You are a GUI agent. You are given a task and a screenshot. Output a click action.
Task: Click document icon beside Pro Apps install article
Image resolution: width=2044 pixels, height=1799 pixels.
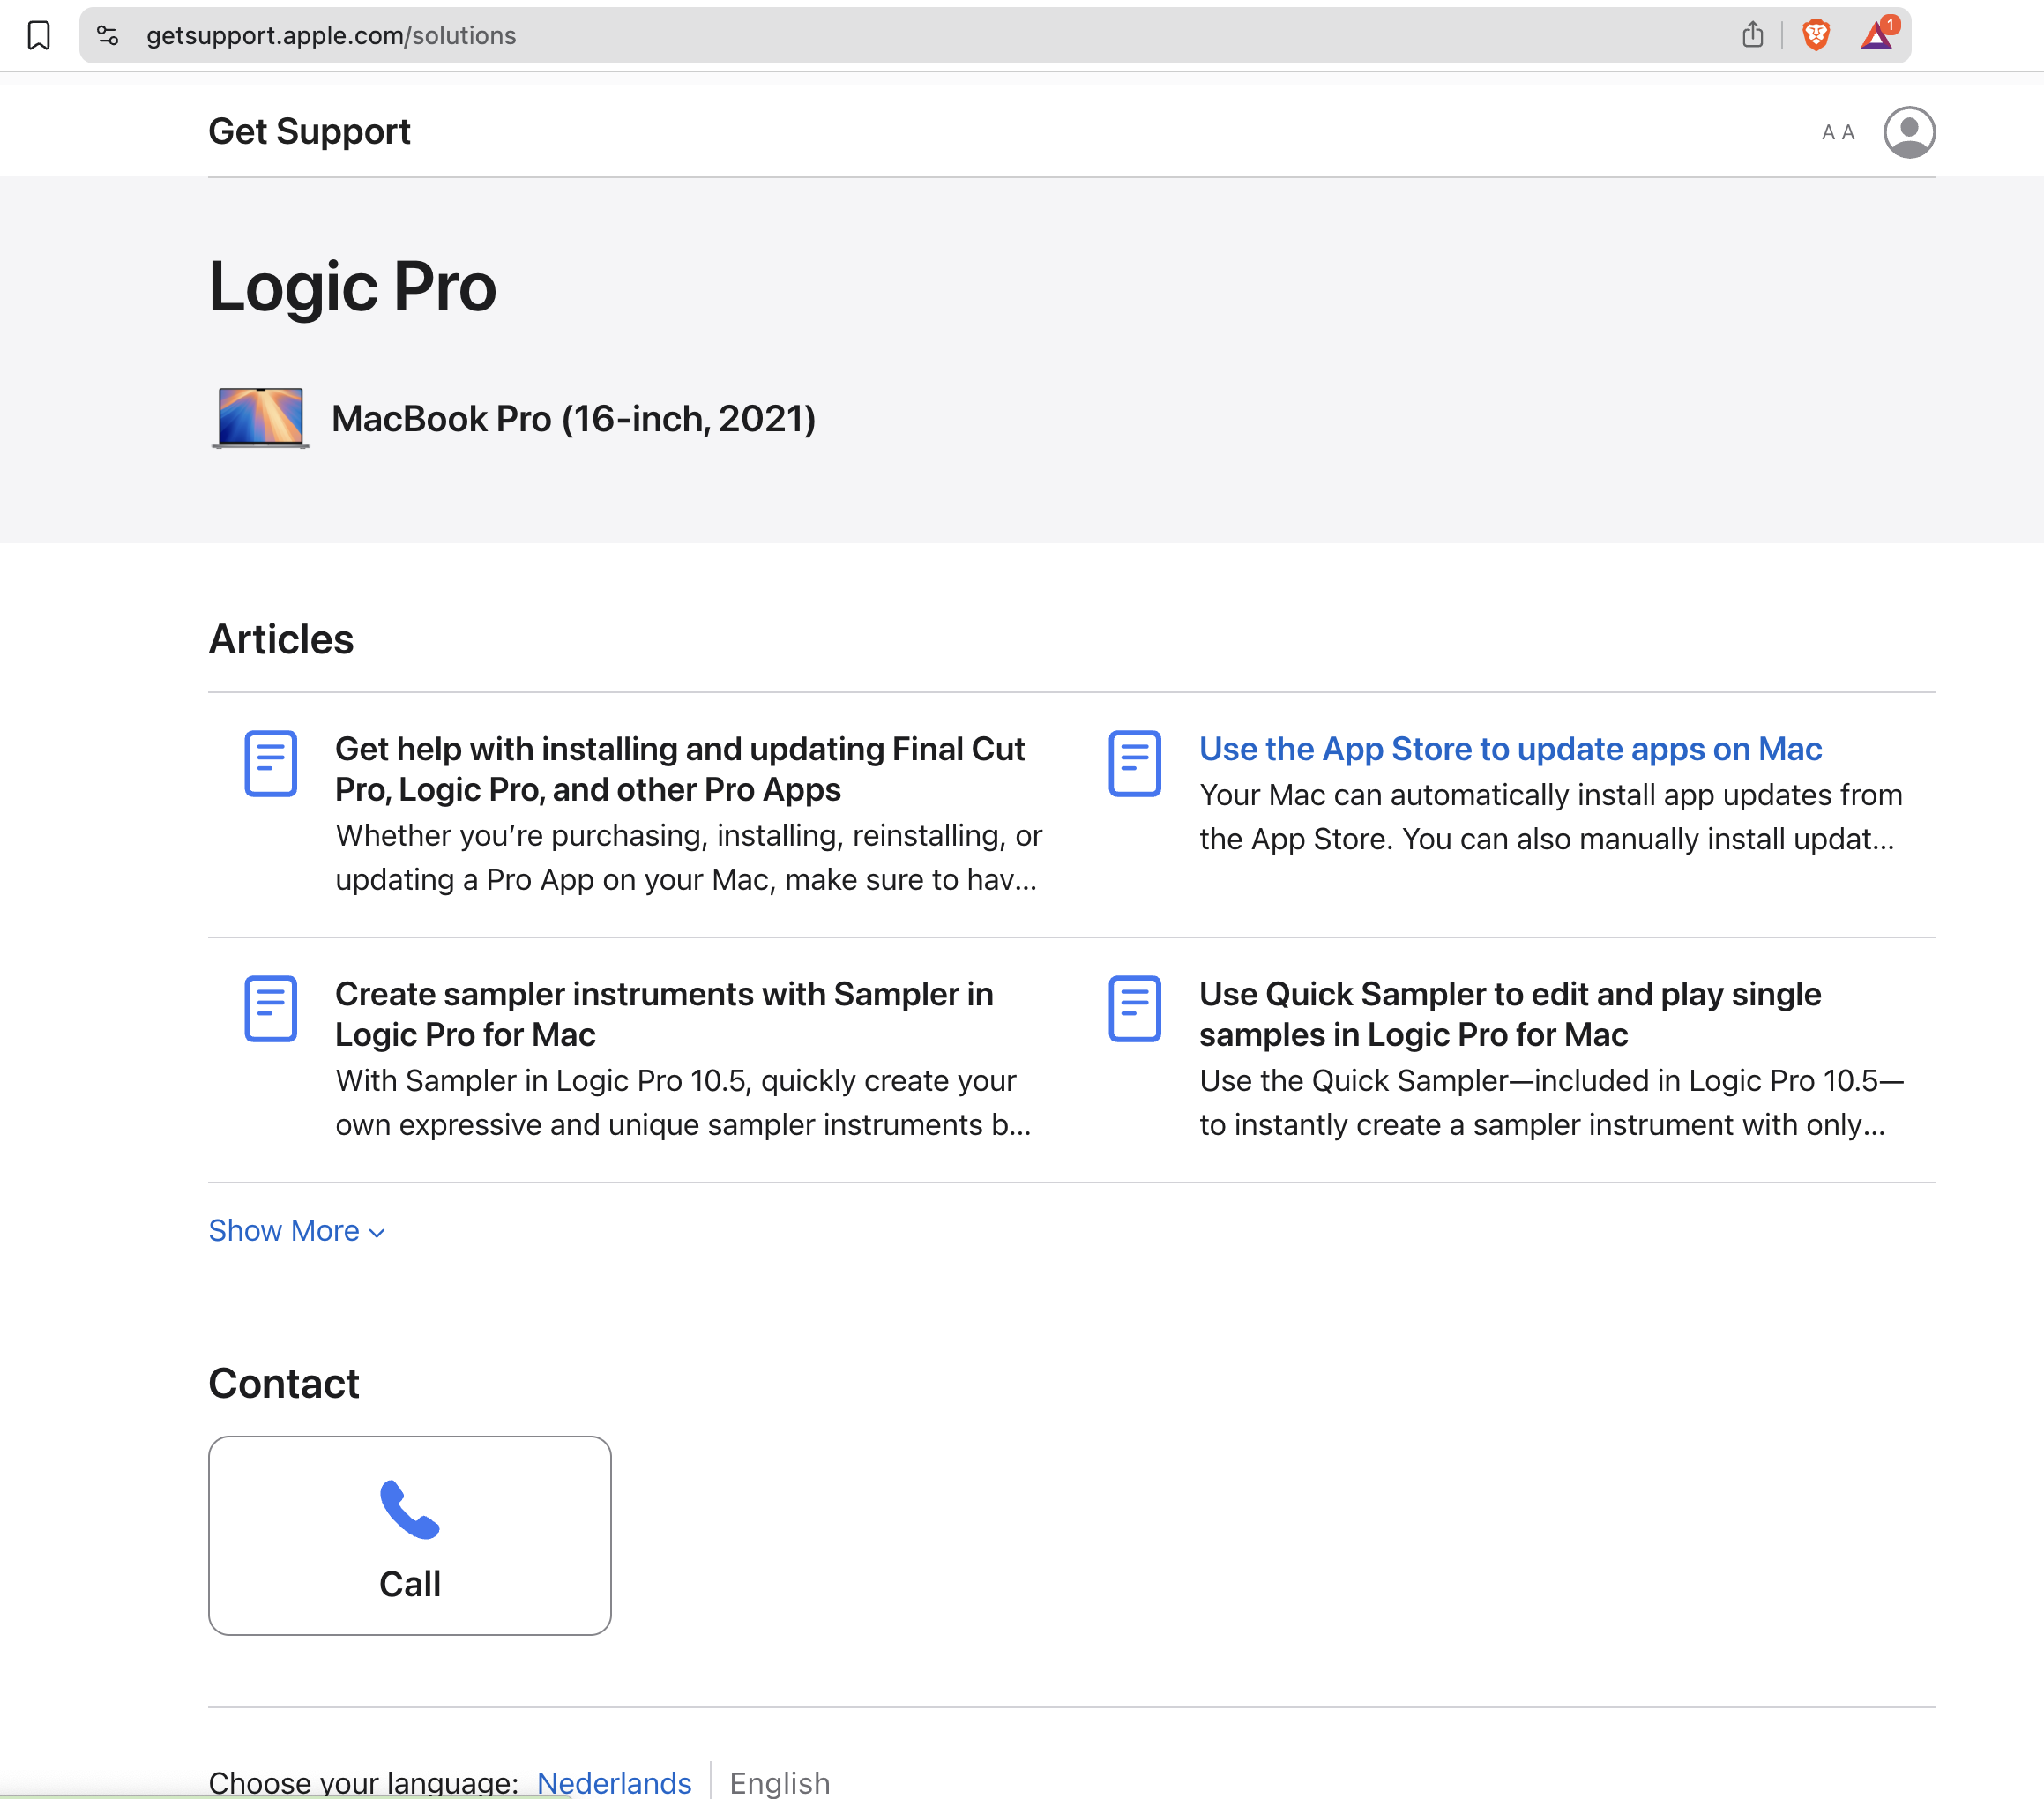click(271, 763)
